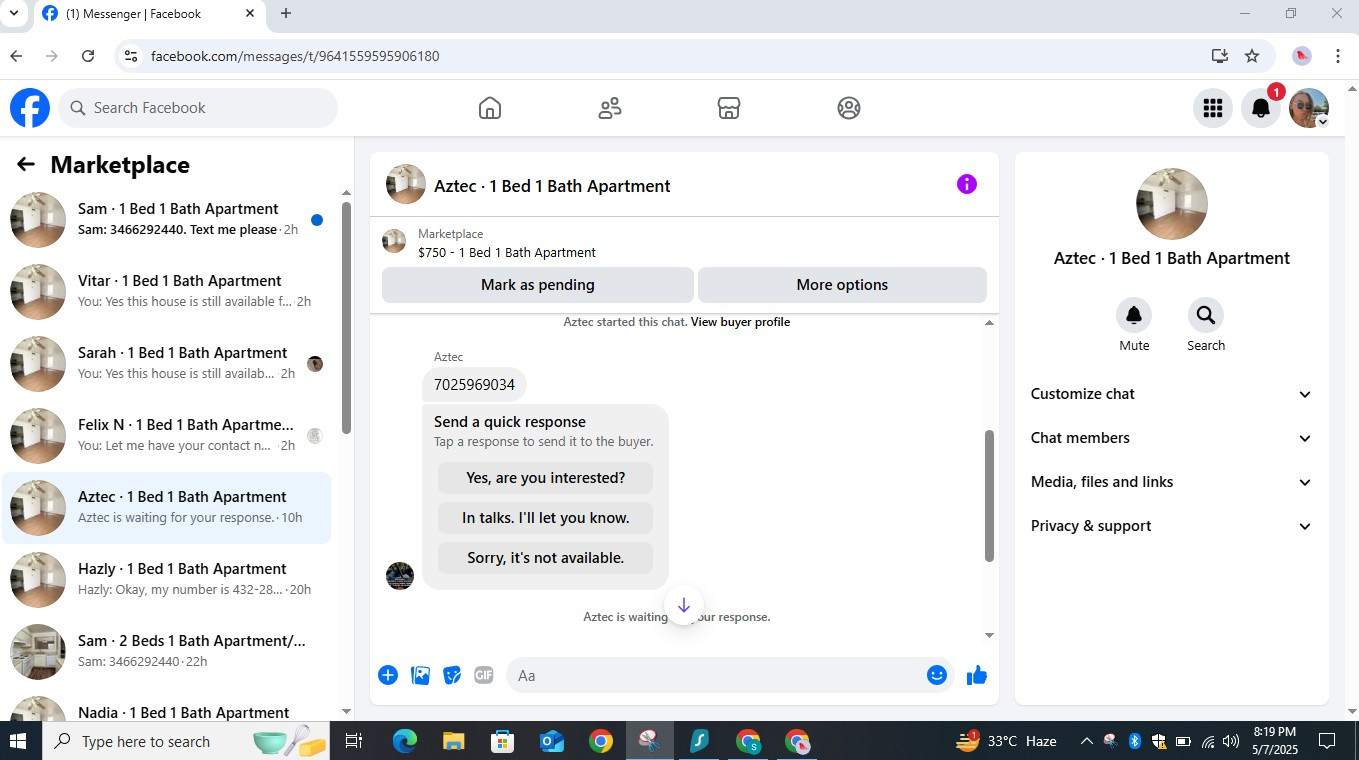Open the Facebook apps menu grid
1359x760 pixels.
click(1213, 108)
